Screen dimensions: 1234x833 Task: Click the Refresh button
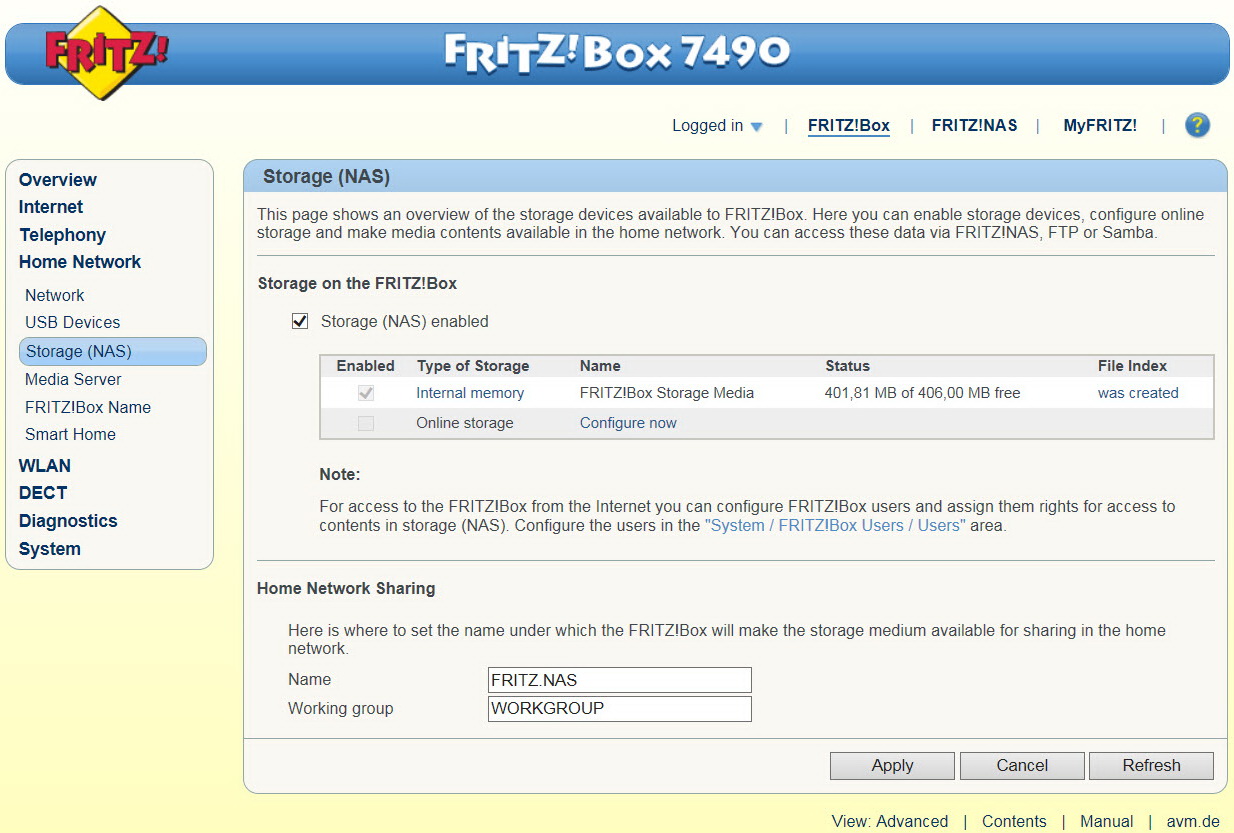(x=1151, y=766)
